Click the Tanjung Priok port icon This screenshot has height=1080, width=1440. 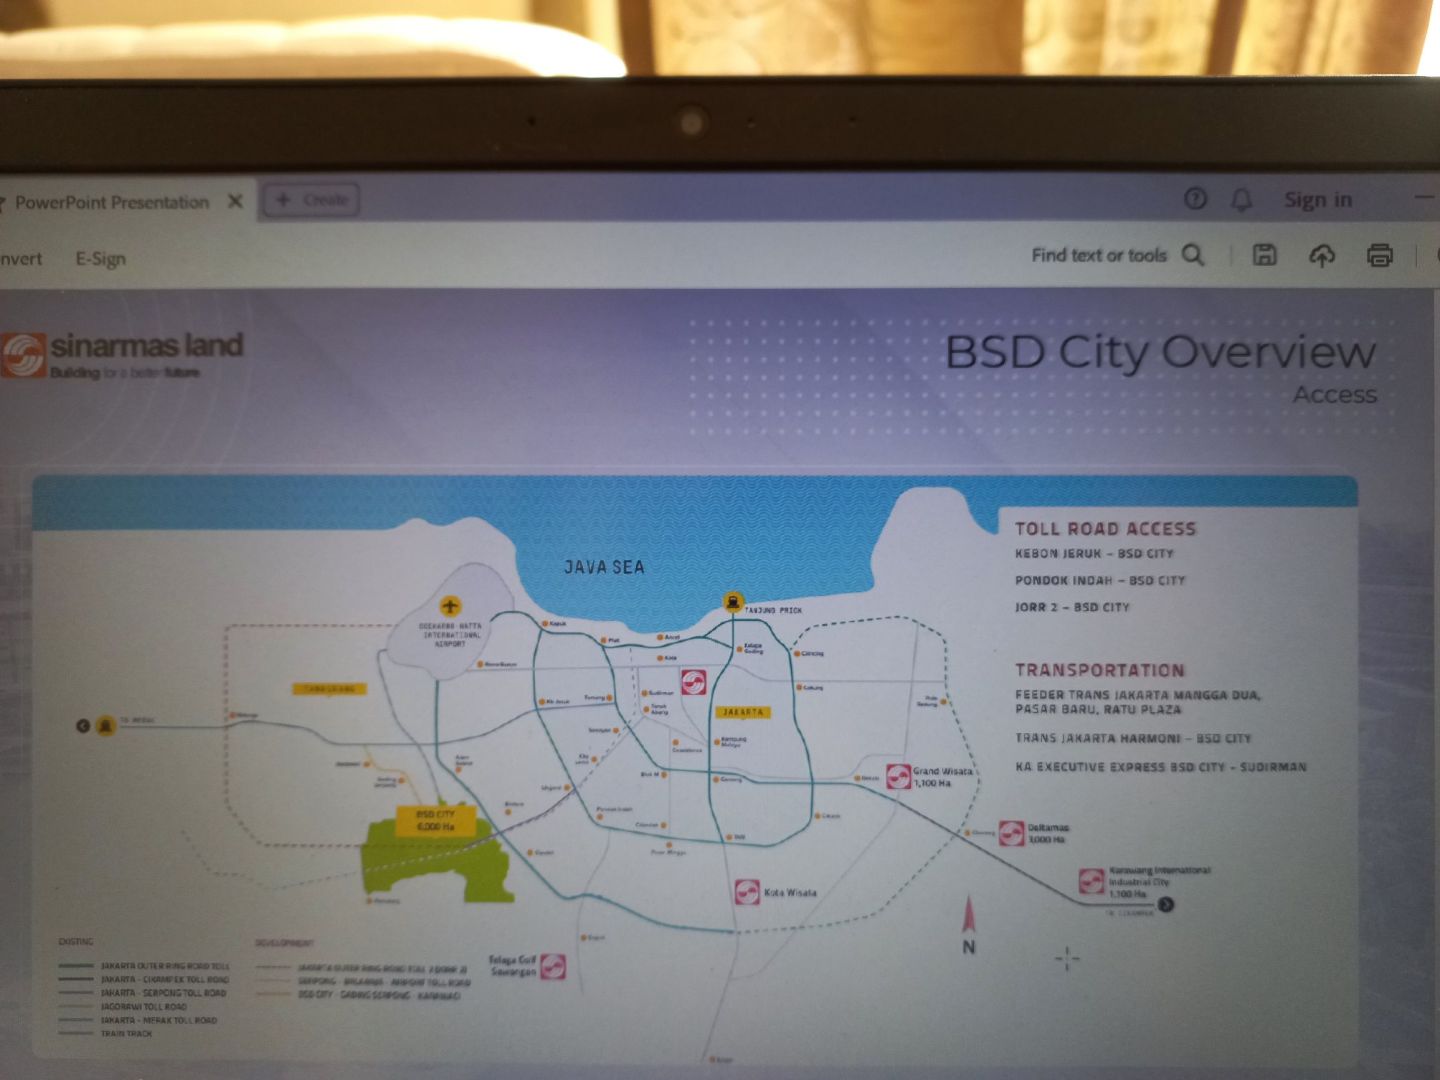(x=733, y=603)
